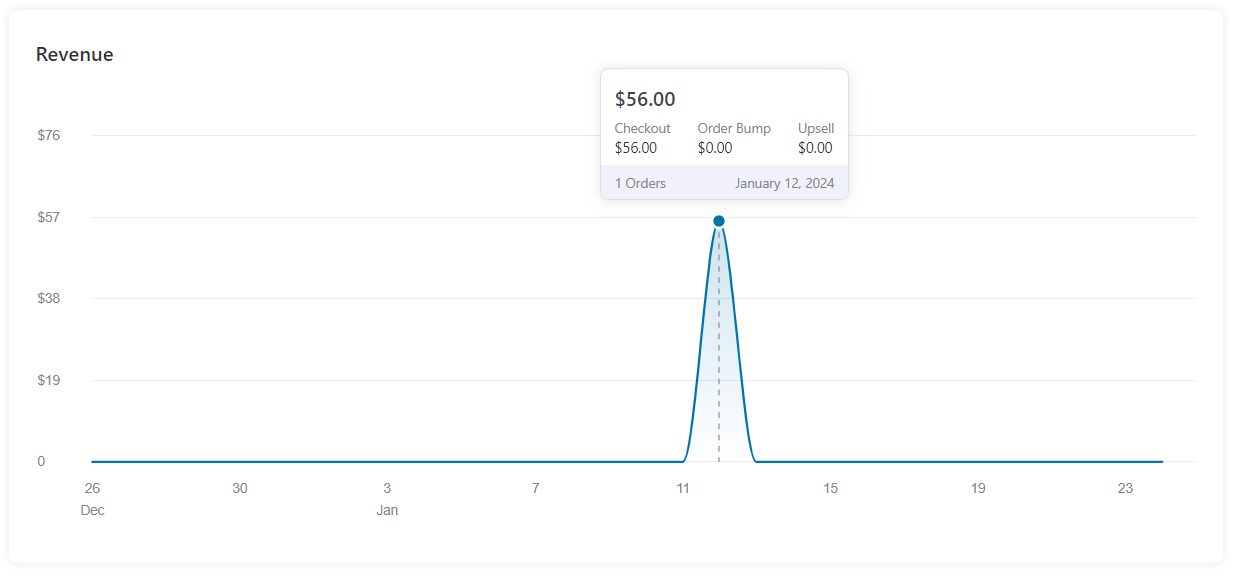The image size is (1234, 574).
Task: Click the 15 x-axis date label
Action: [830, 488]
